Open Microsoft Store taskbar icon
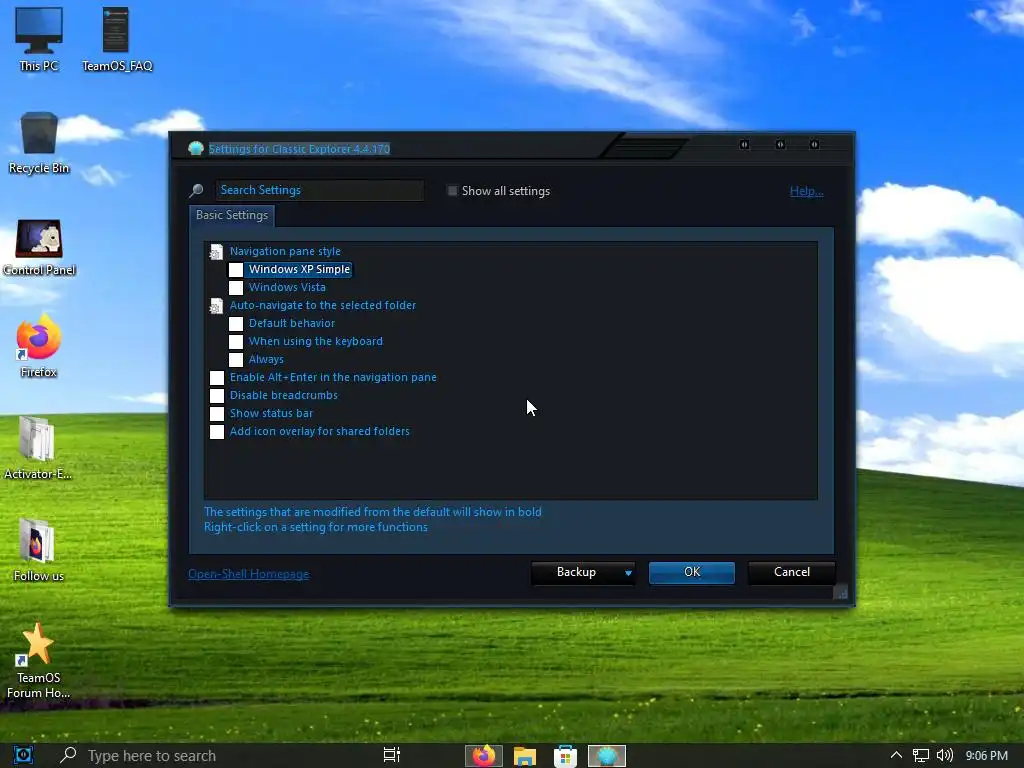1024x768 pixels. 565,756
